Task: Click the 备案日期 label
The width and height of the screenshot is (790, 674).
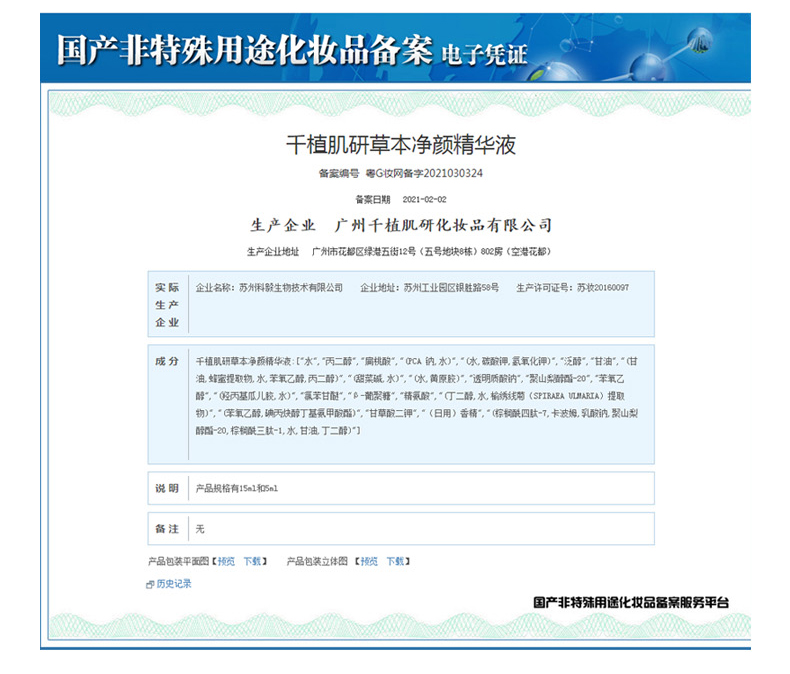Action: [373, 199]
